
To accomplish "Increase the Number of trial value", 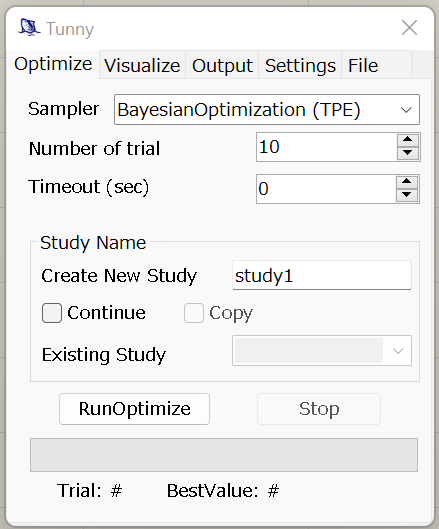I will point(408,140).
